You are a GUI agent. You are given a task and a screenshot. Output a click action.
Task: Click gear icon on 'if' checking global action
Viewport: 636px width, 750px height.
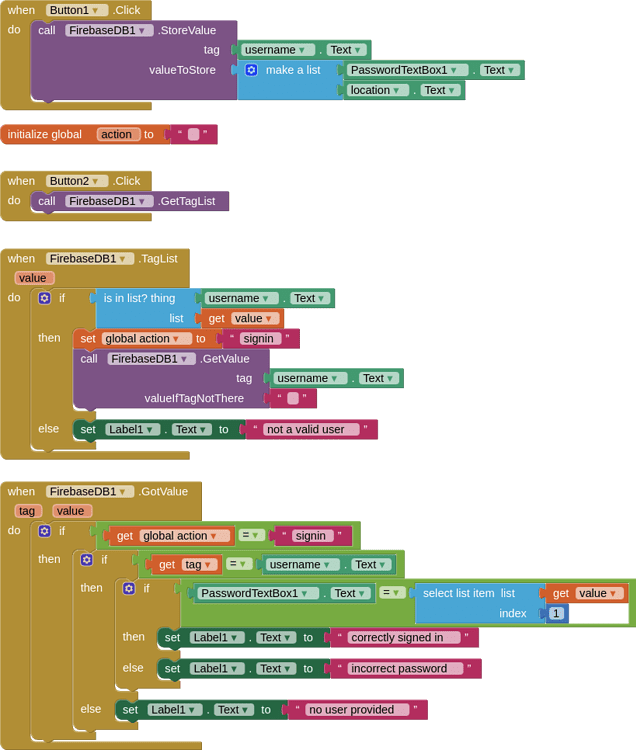click(x=45, y=531)
